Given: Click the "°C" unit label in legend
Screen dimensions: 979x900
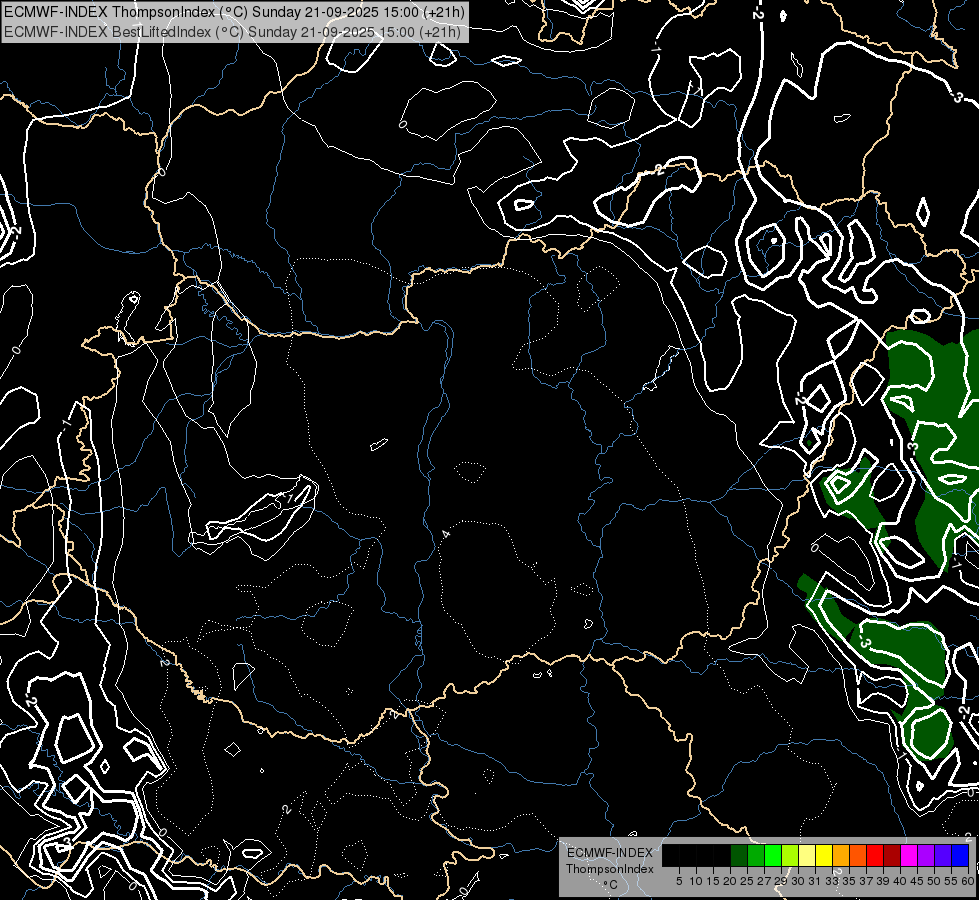Looking at the screenshot, I should (610, 885).
